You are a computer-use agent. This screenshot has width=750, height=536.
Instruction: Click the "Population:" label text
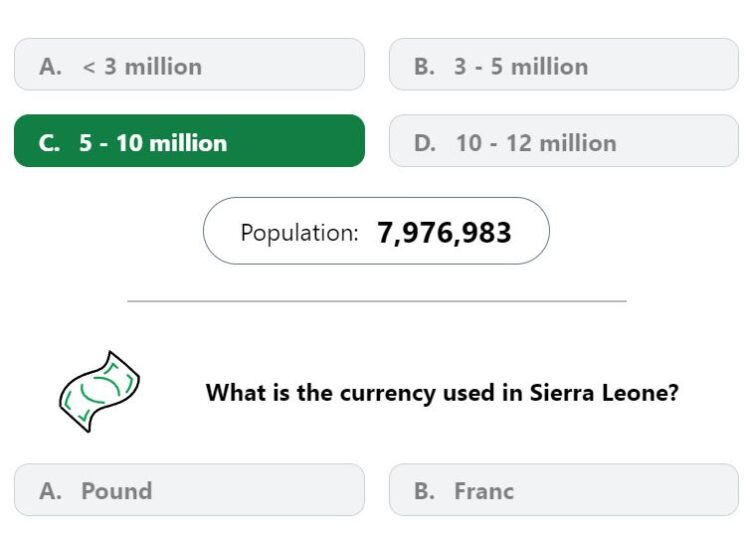pyautogui.click(x=299, y=233)
